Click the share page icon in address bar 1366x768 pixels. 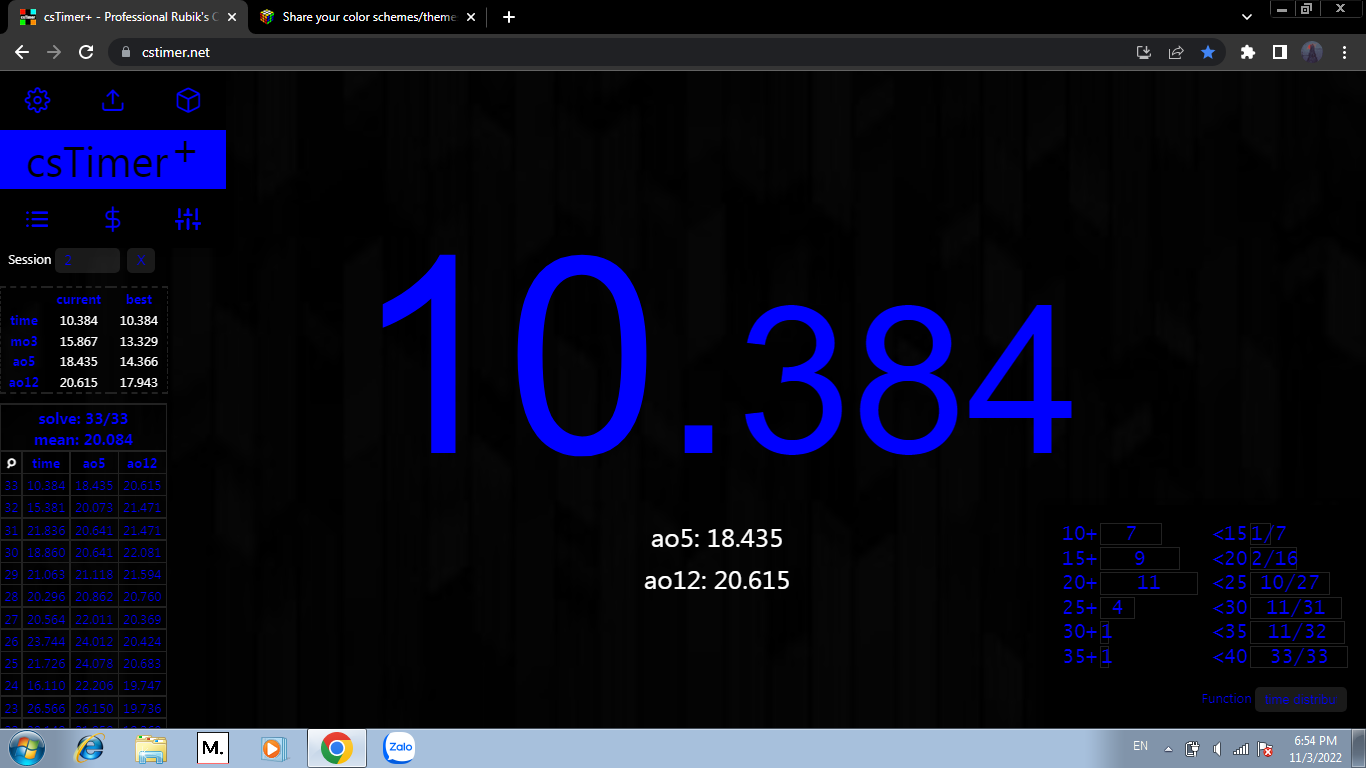click(x=1176, y=52)
